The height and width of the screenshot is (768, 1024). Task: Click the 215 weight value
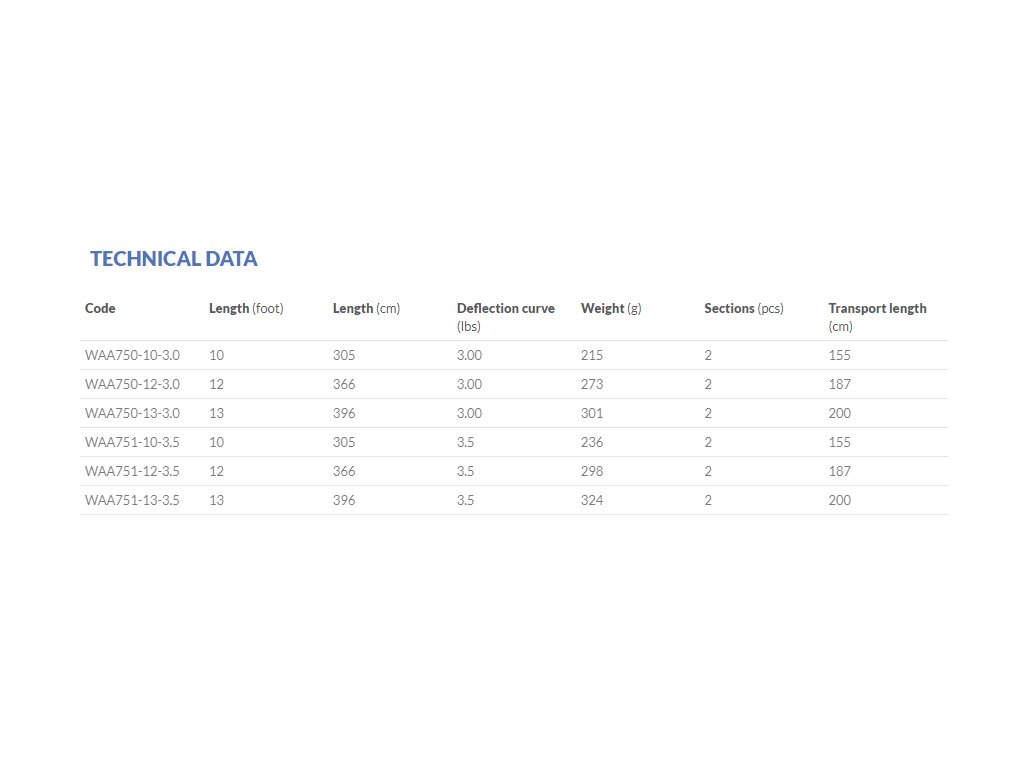click(x=592, y=356)
